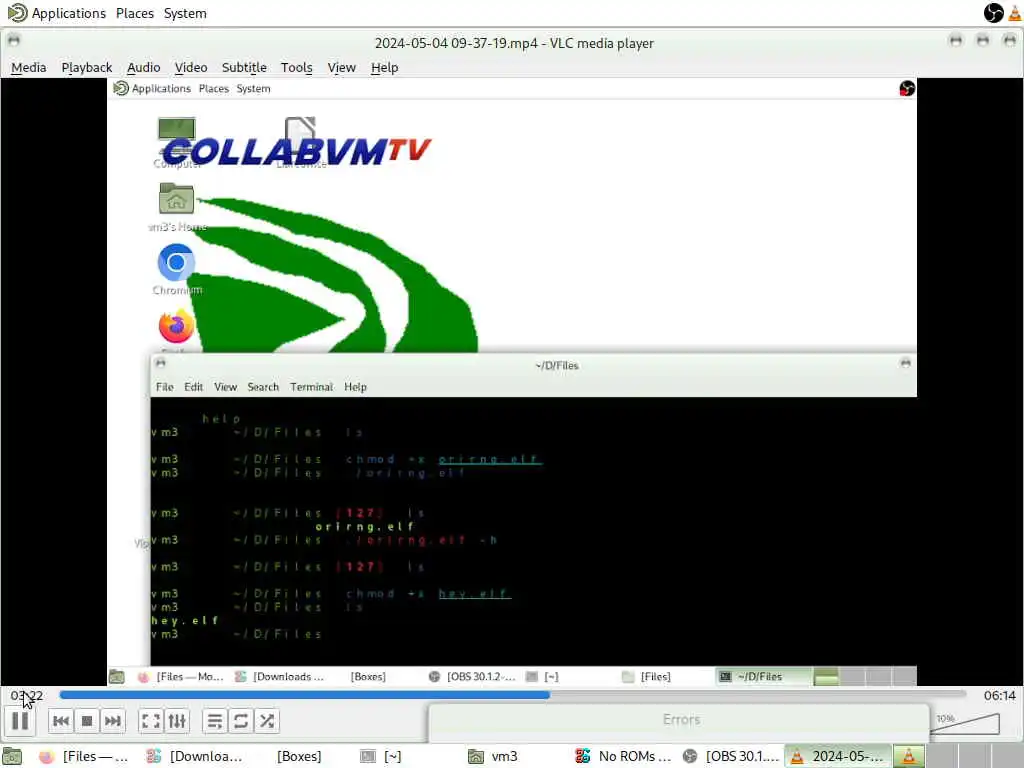Switch to the Files Mozilla Firefox taskbar window
The image size is (1024, 768).
tap(85, 756)
